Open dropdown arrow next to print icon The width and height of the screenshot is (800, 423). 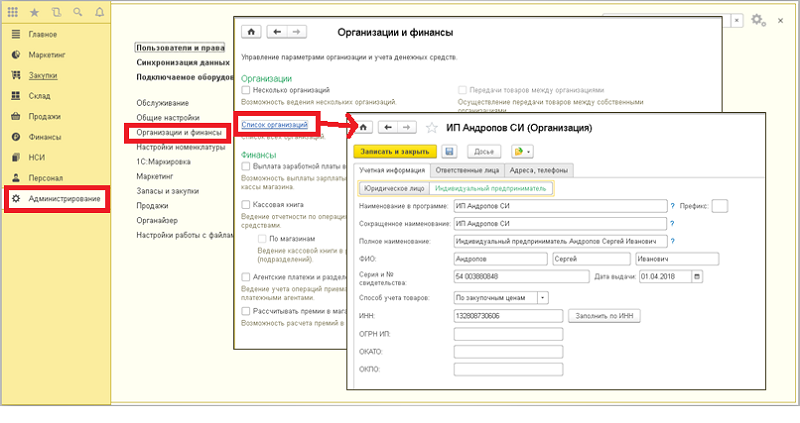coord(529,152)
